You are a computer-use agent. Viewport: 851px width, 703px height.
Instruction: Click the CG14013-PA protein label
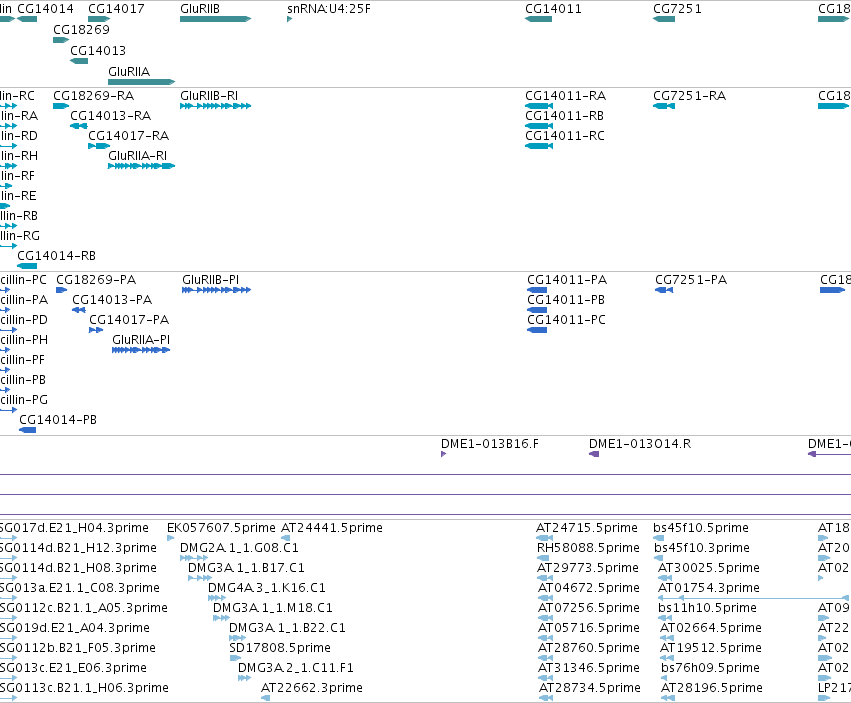point(112,300)
